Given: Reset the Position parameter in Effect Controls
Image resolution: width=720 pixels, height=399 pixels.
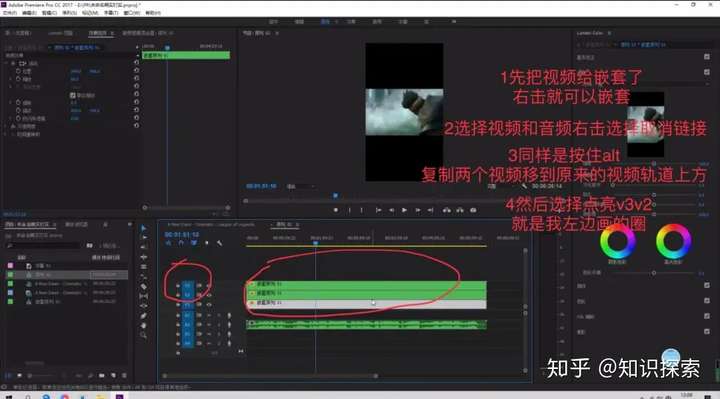Looking at the screenshot, I should tap(136, 70).
